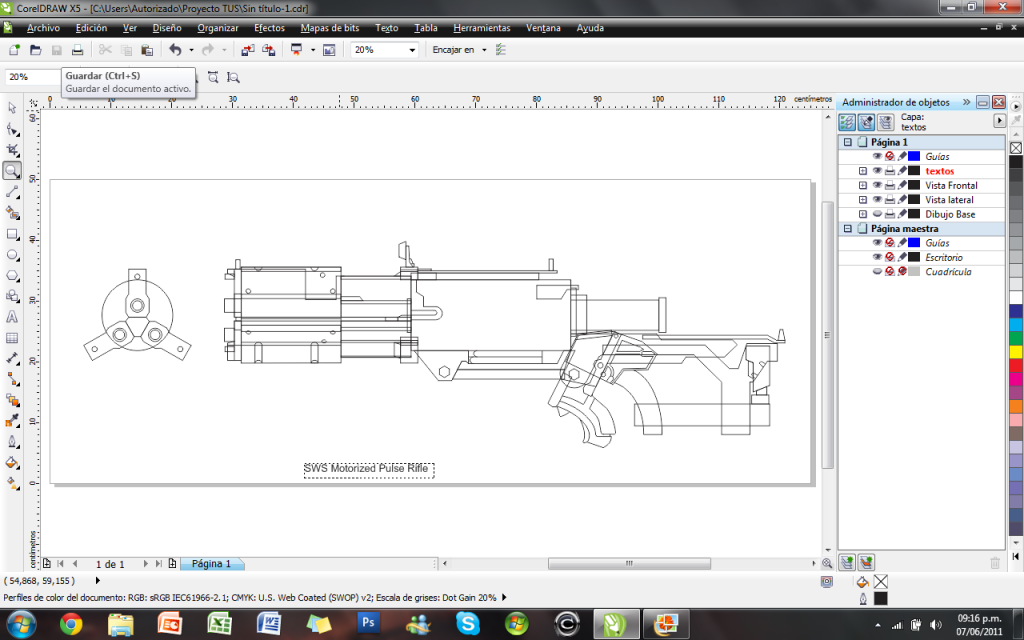Select the Text tool
Screen dimensions: 1024x640
click(x=12, y=317)
